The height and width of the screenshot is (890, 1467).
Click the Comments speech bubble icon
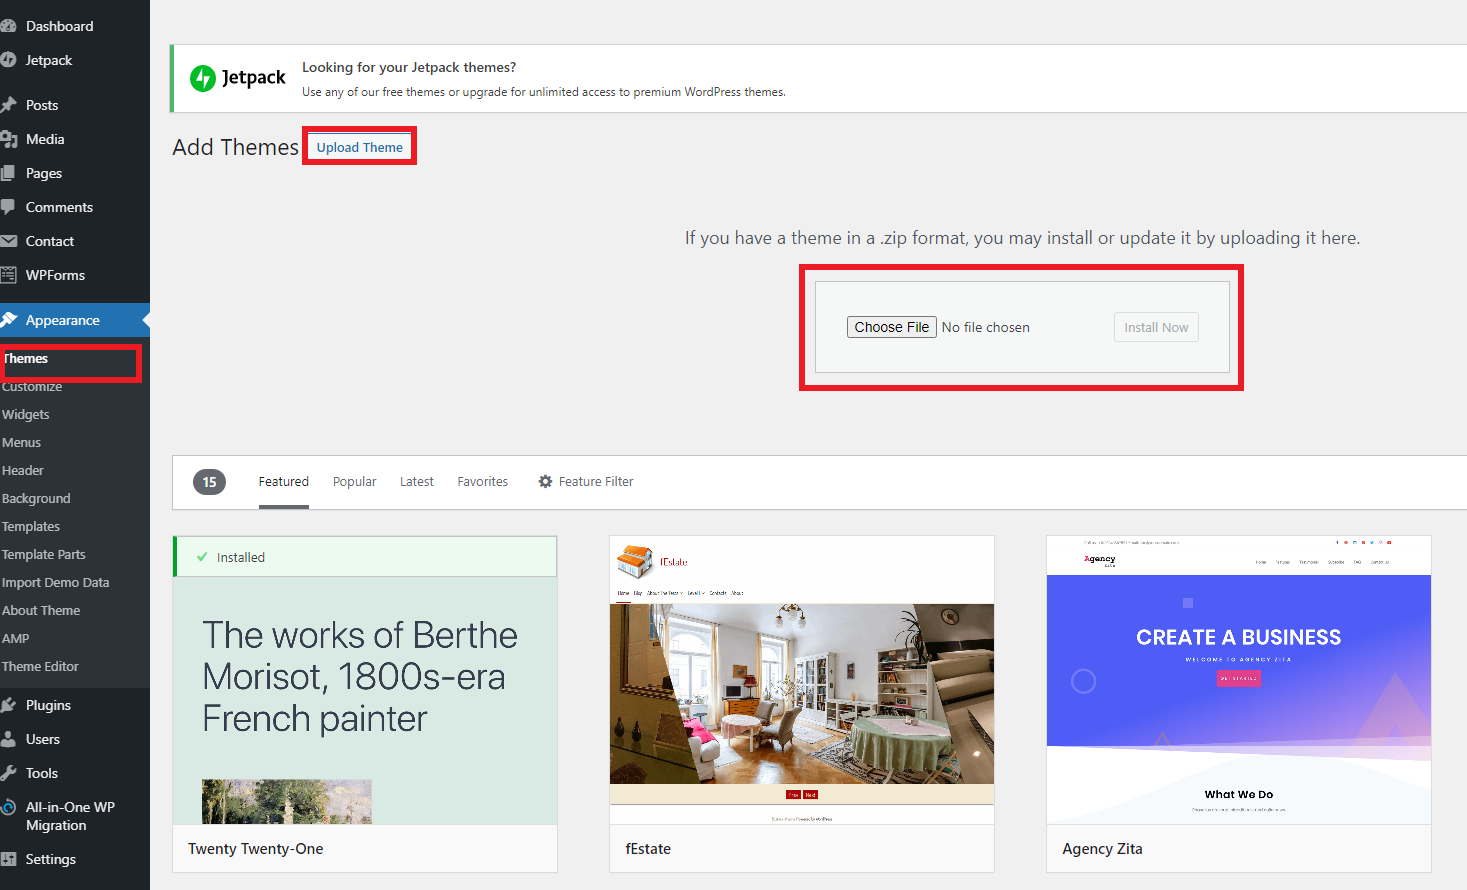[x=8, y=207]
